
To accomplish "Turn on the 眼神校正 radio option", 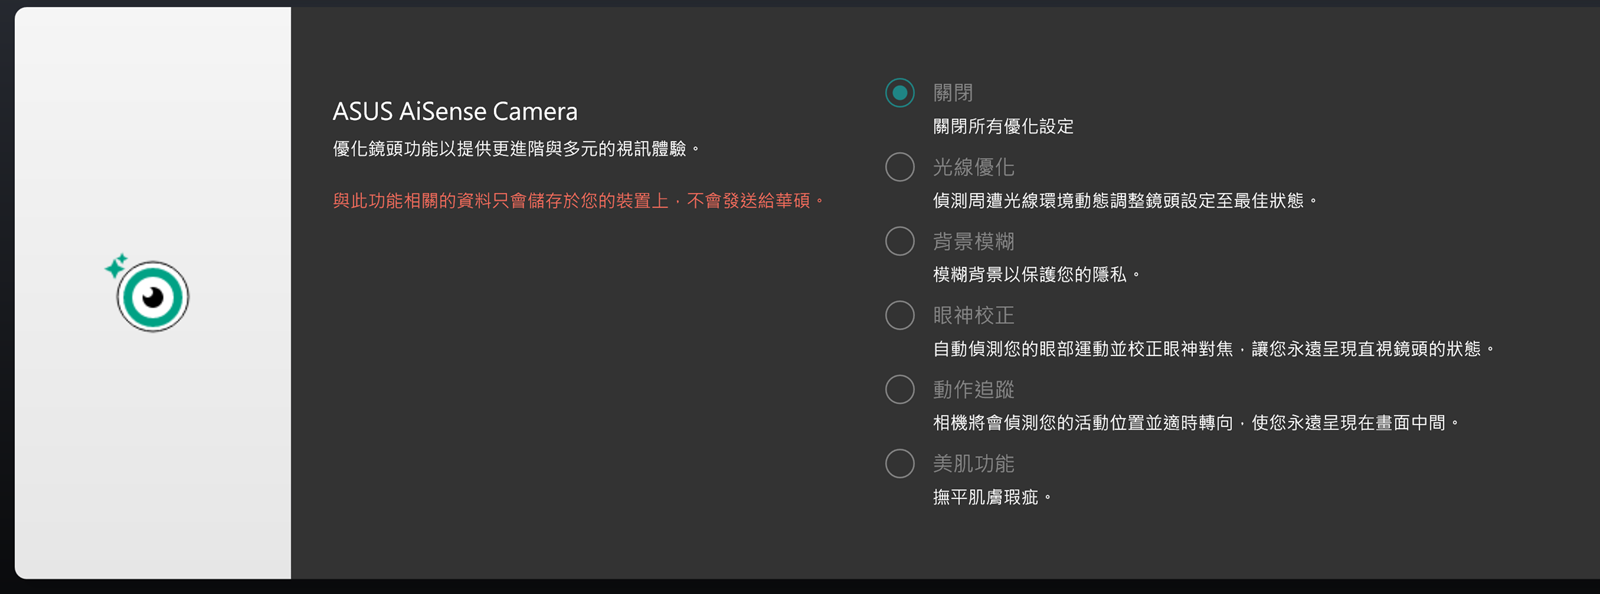I will pyautogui.click(x=900, y=315).
